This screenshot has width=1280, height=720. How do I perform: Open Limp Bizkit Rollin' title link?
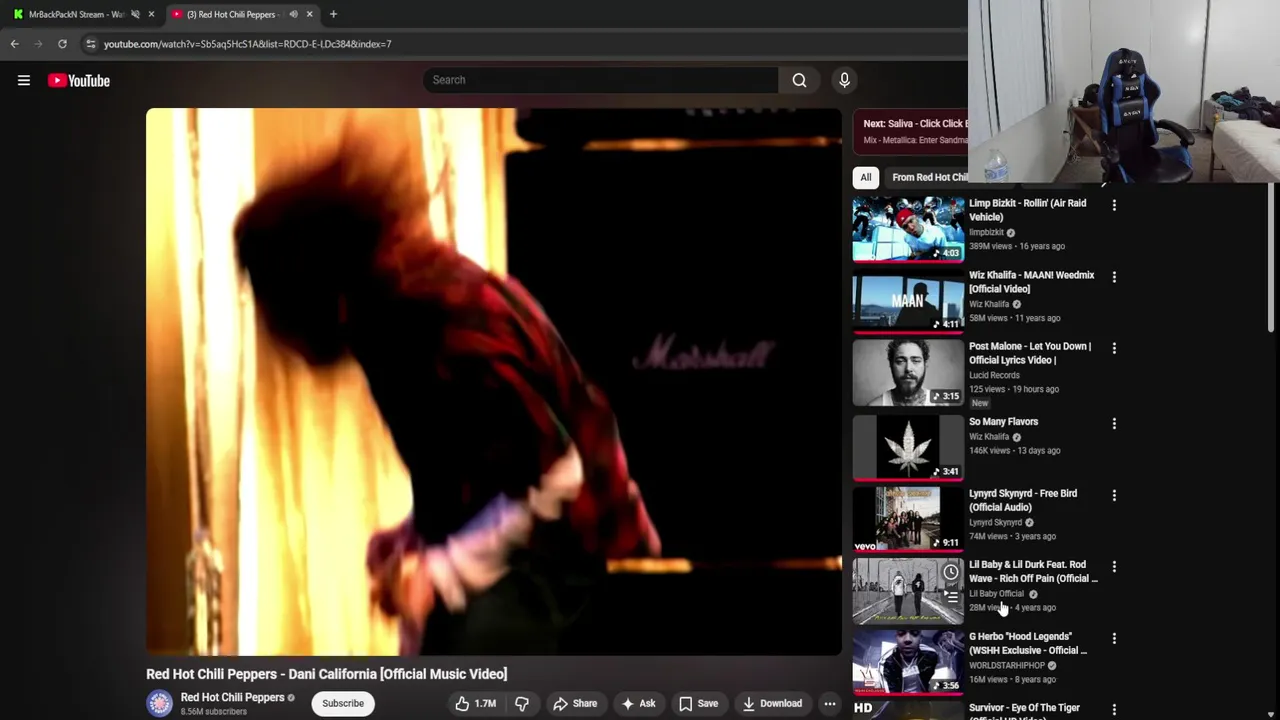pos(1027,210)
